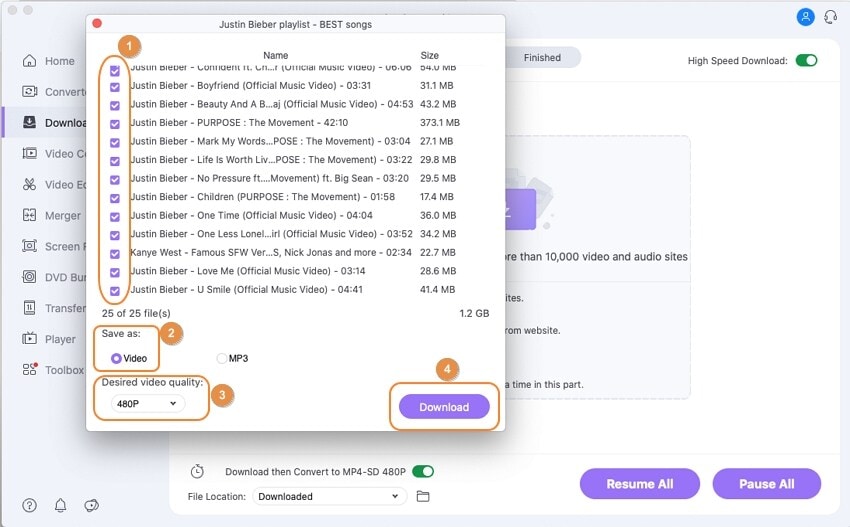Click the Pause All button
Viewport: 850px width, 527px height.
767,484
